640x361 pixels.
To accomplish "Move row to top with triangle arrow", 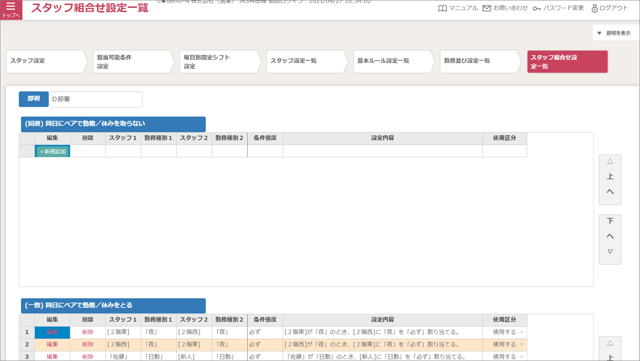I will 610,161.
